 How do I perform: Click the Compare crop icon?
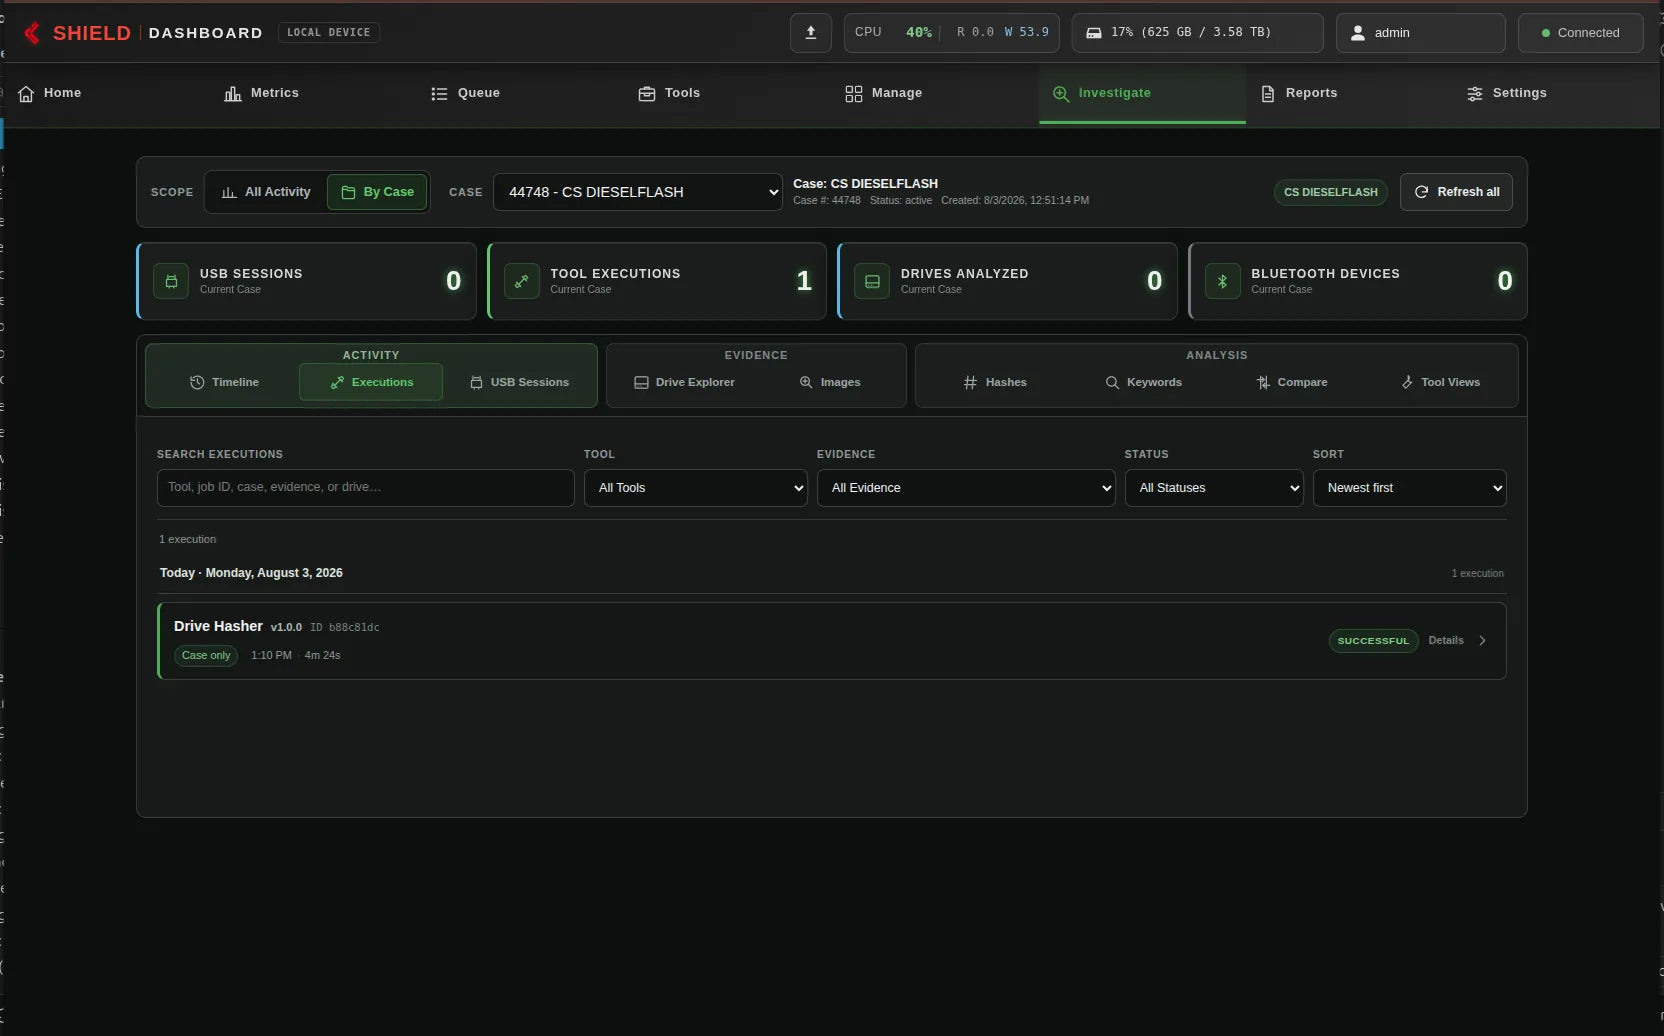point(1263,382)
